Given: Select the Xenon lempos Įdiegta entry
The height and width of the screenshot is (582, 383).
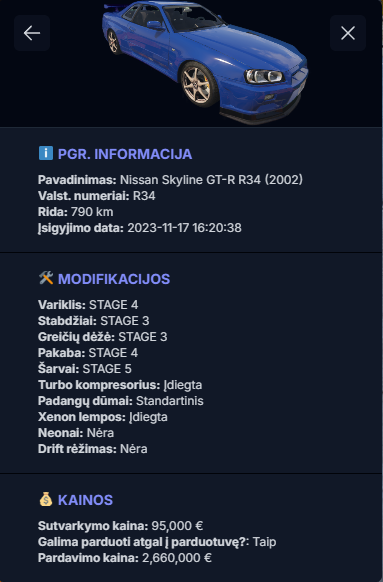Looking at the screenshot, I should (x=102, y=417).
